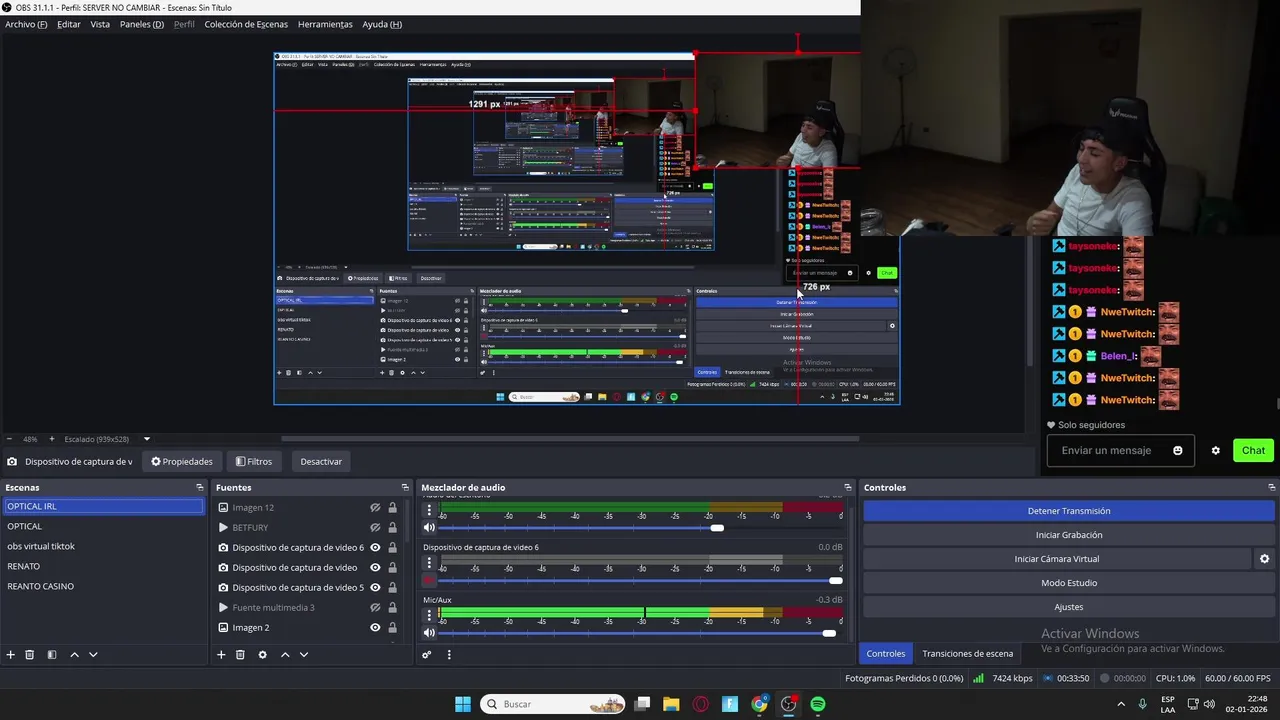The width and height of the screenshot is (1280, 720).
Task: Click Desactivar button in source toolbar
Action: click(x=321, y=461)
